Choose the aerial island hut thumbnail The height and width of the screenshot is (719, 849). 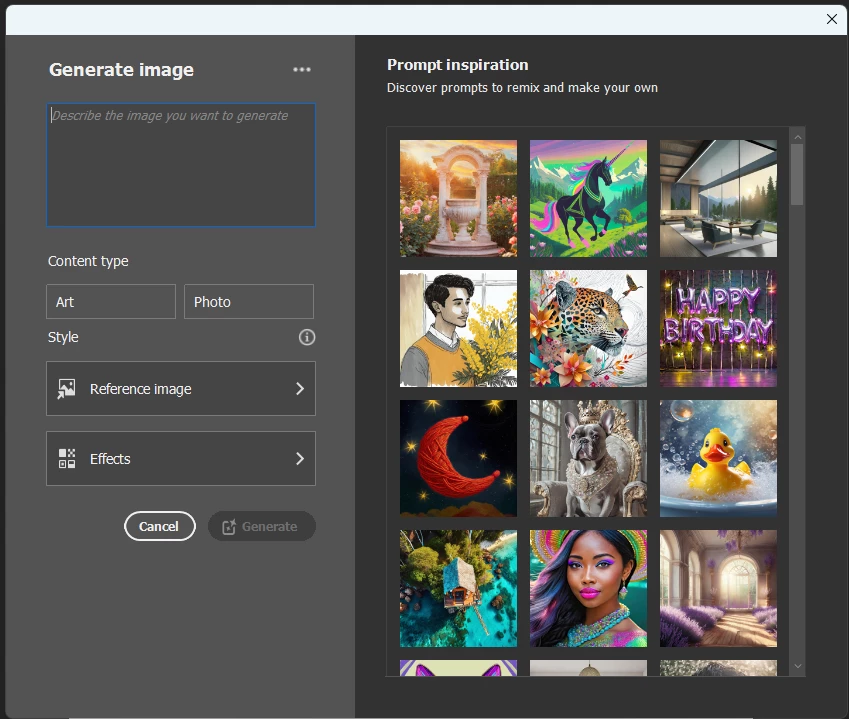[x=458, y=588]
